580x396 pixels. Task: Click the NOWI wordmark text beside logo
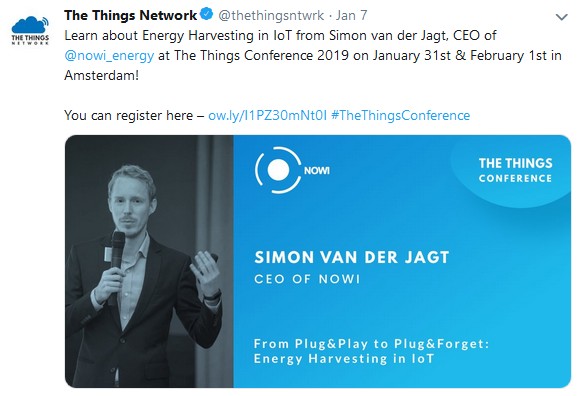pos(317,170)
